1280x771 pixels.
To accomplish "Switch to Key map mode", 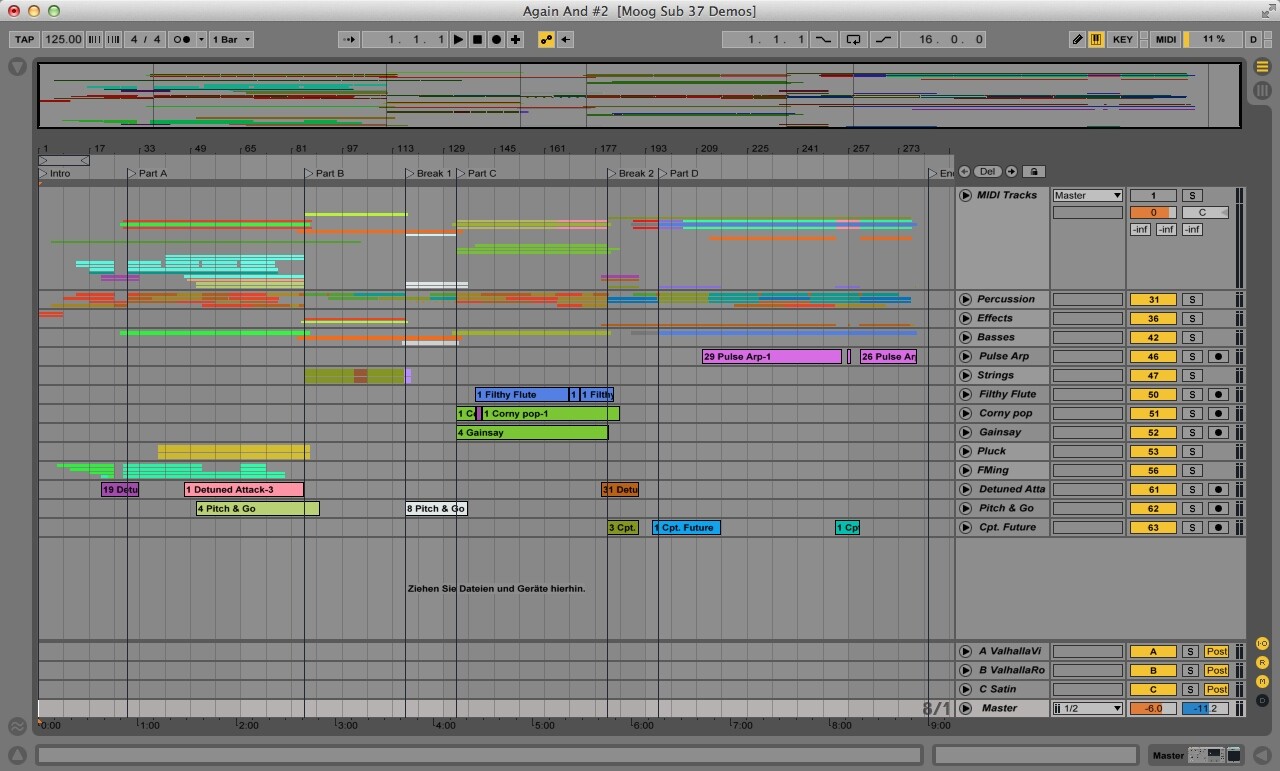I will [1123, 40].
